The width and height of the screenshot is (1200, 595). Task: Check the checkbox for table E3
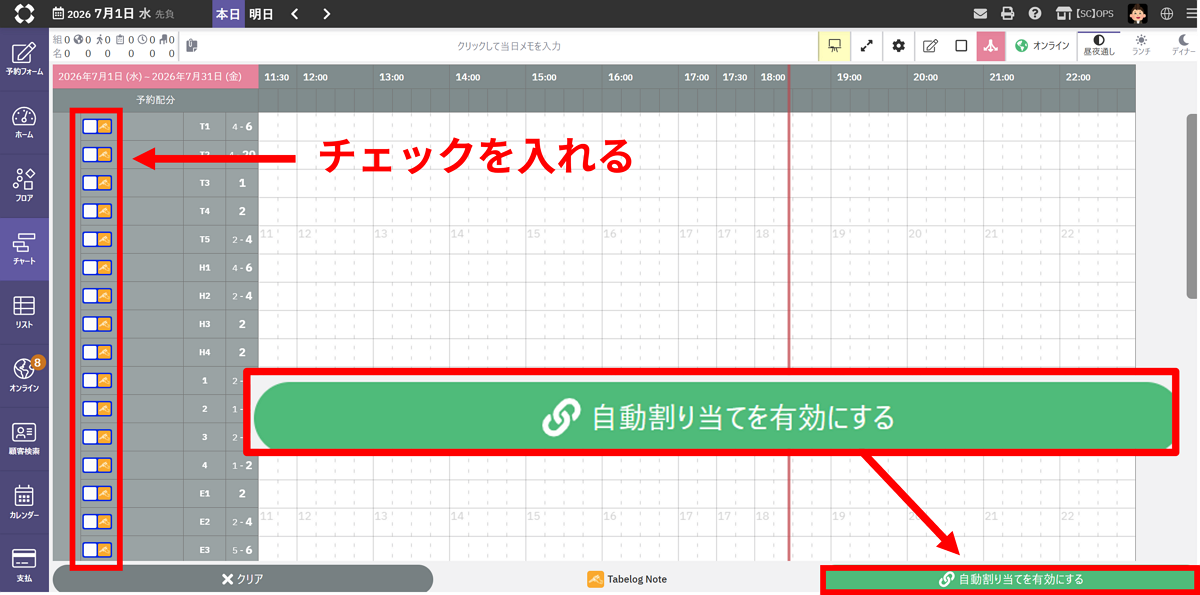tap(90, 550)
